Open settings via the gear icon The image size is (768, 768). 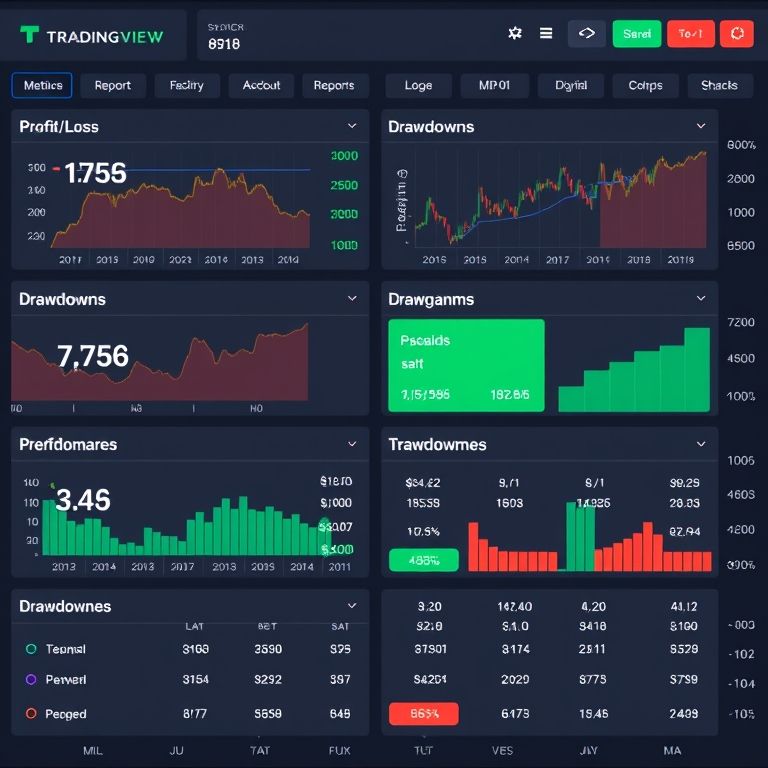pos(515,33)
